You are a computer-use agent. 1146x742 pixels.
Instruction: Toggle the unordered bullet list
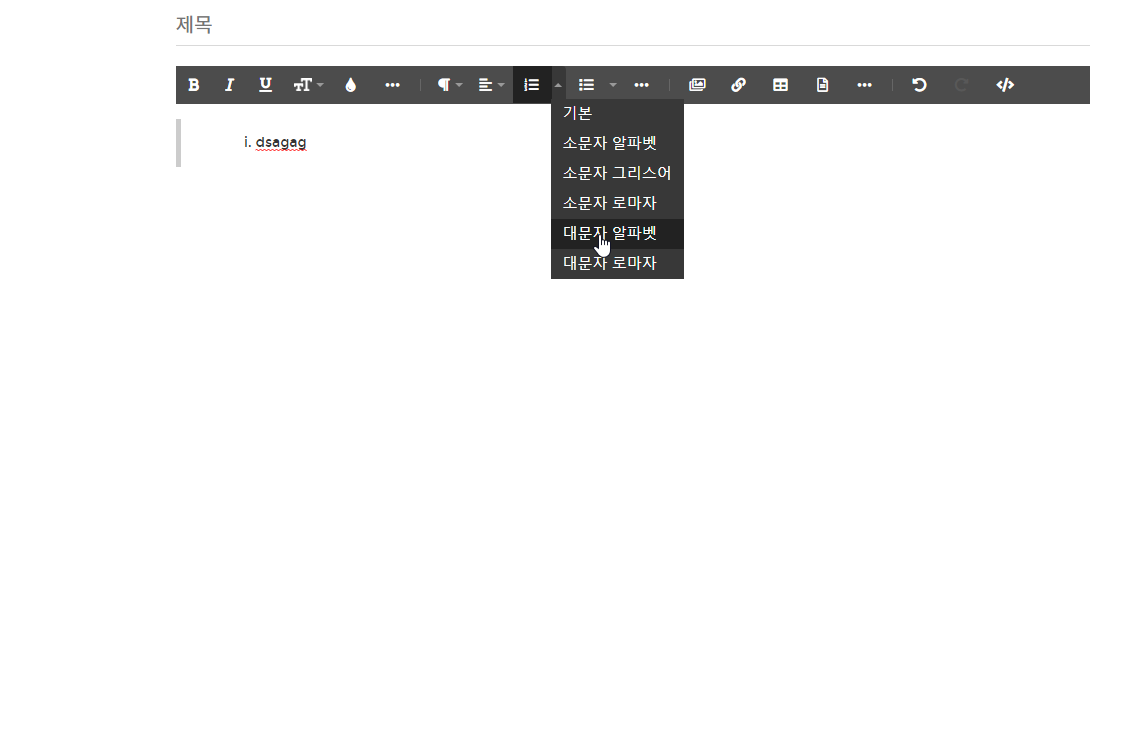point(586,85)
